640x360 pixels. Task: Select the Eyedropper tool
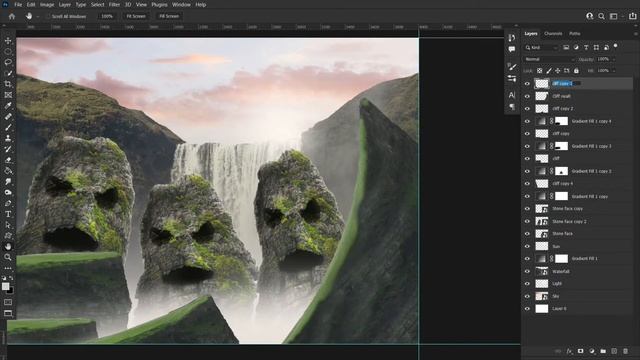(x=8, y=106)
